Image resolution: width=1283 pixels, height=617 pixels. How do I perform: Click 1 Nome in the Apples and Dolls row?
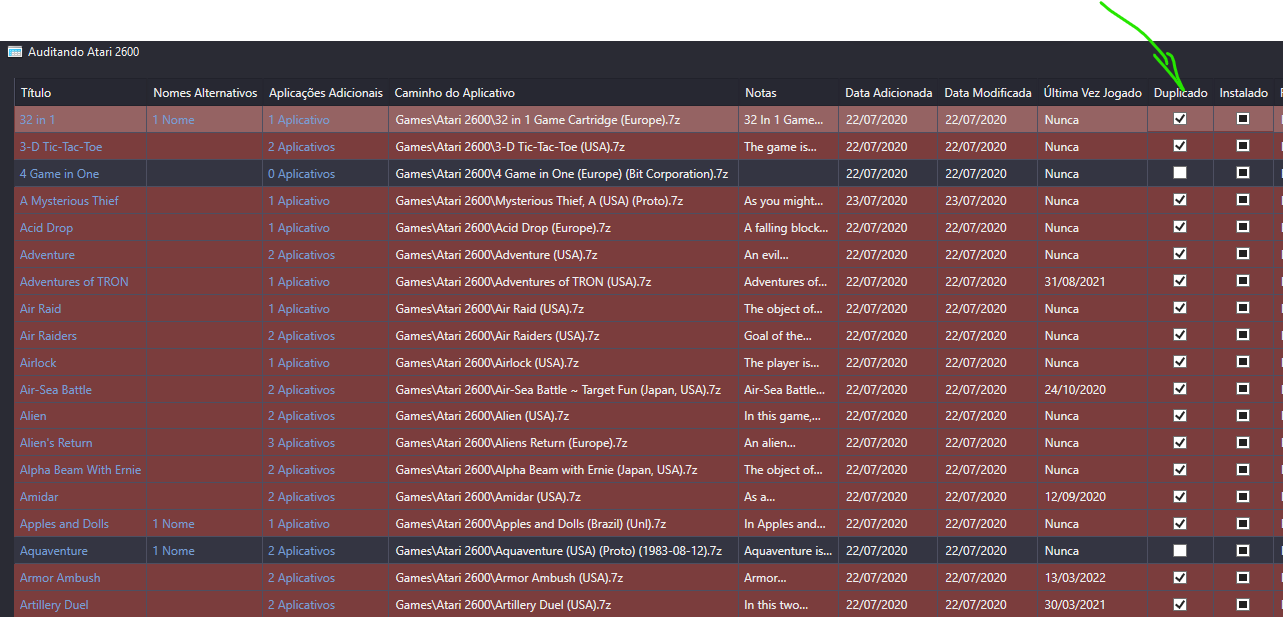pyautogui.click(x=174, y=524)
